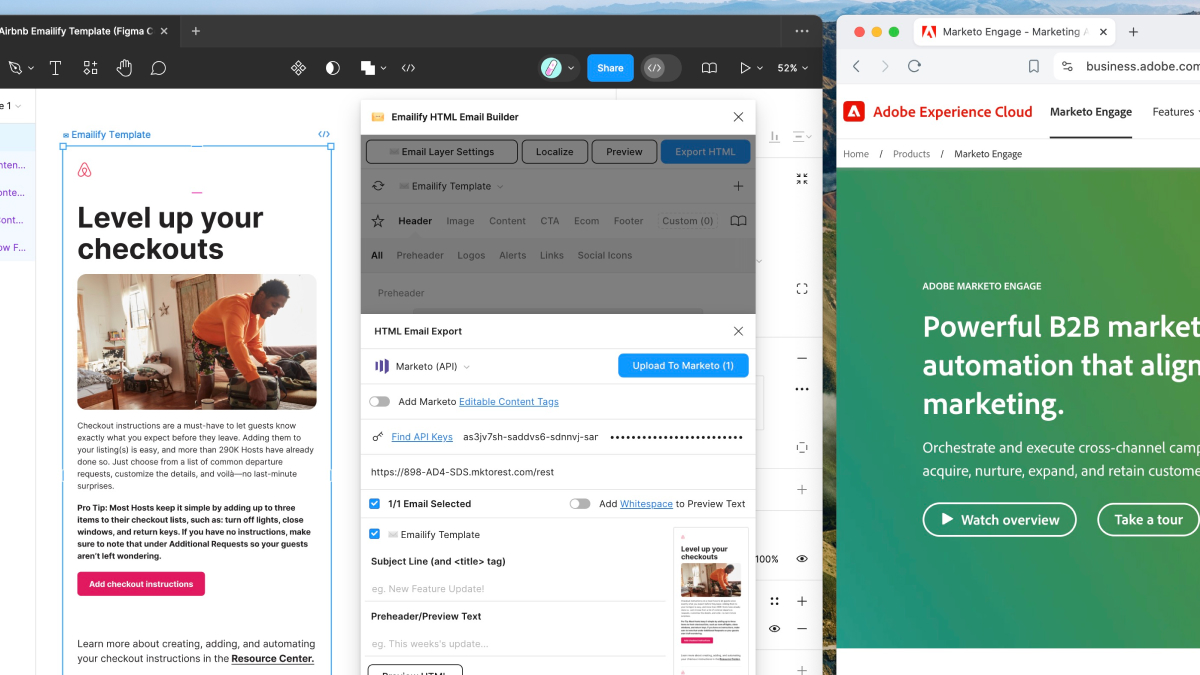Viewport: 1200px width, 675px height.
Task: Click the Figma Share button
Action: (x=610, y=68)
